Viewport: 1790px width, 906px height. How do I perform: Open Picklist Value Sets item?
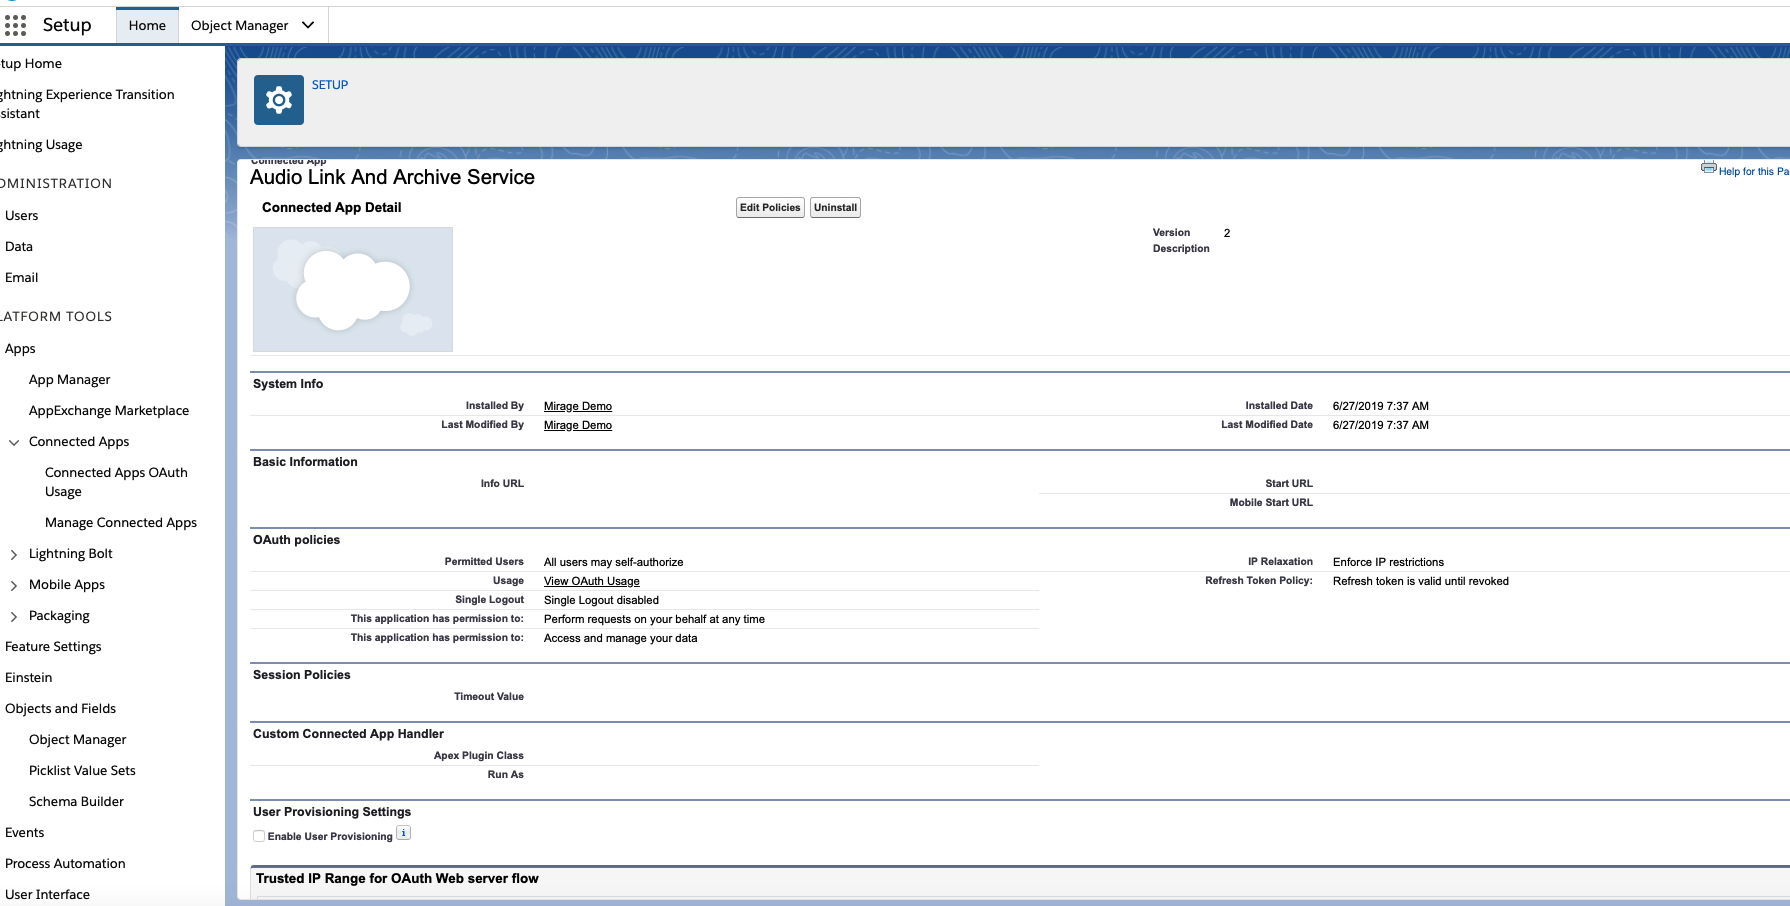(82, 770)
